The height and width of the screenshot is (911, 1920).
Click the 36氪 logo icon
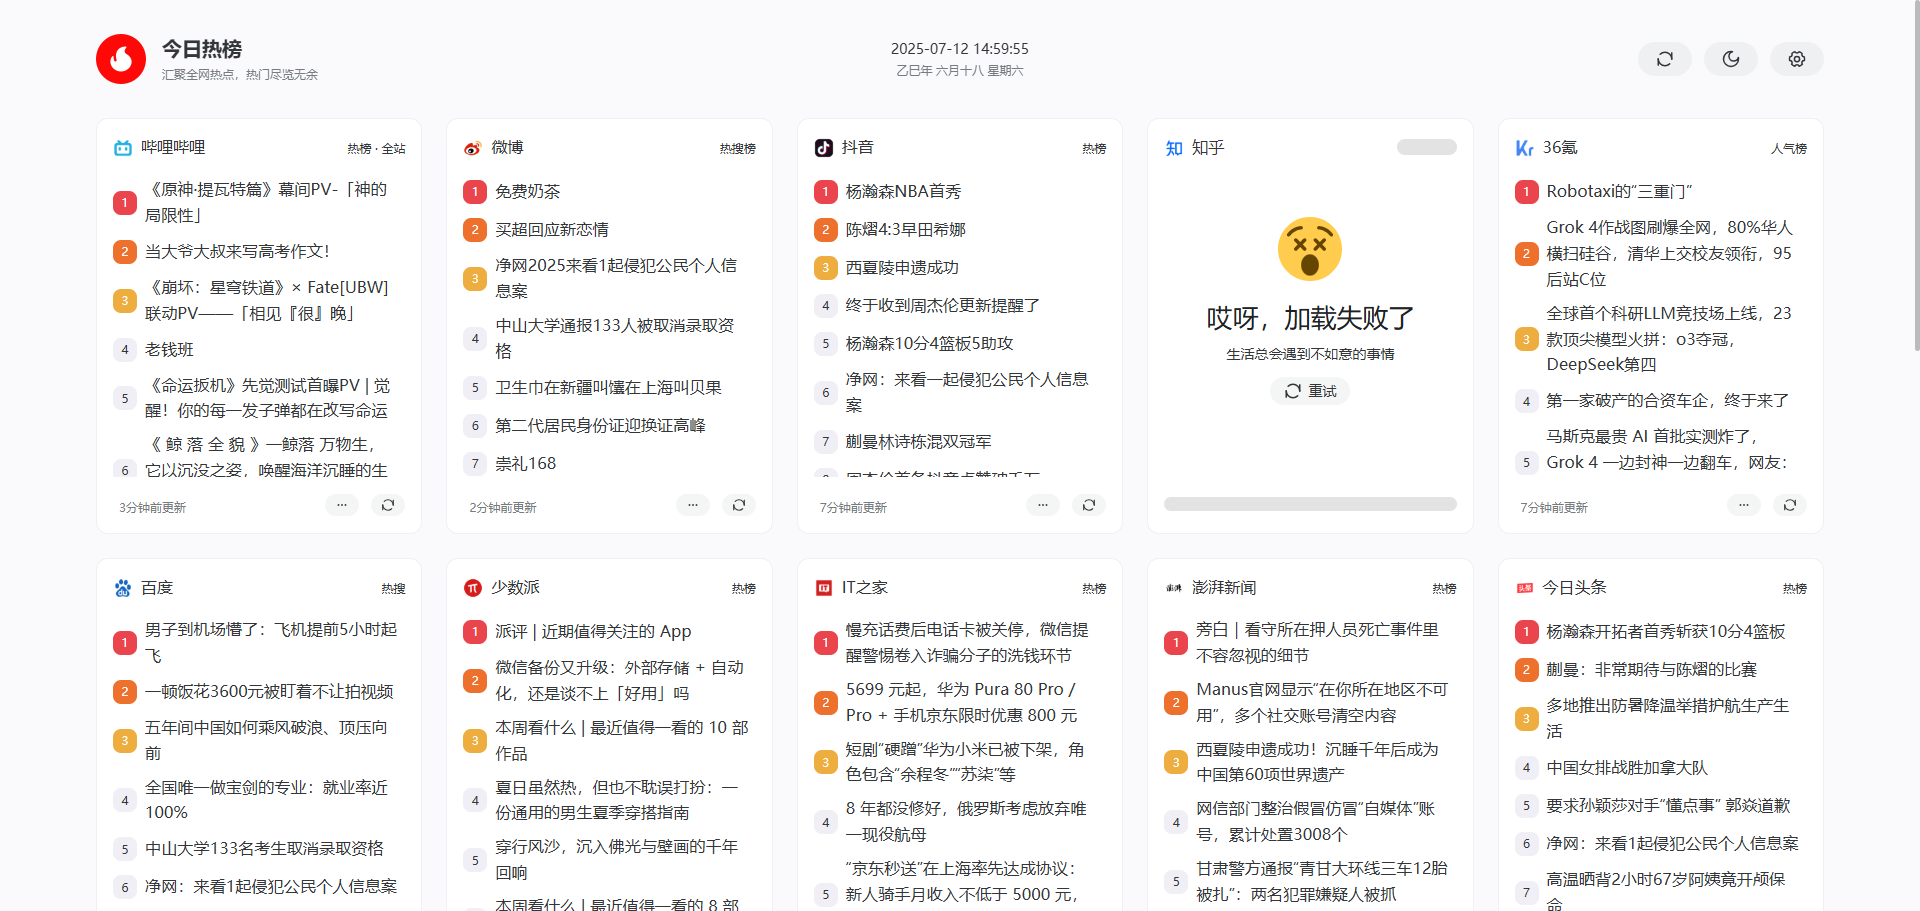tap(1525, 148)
